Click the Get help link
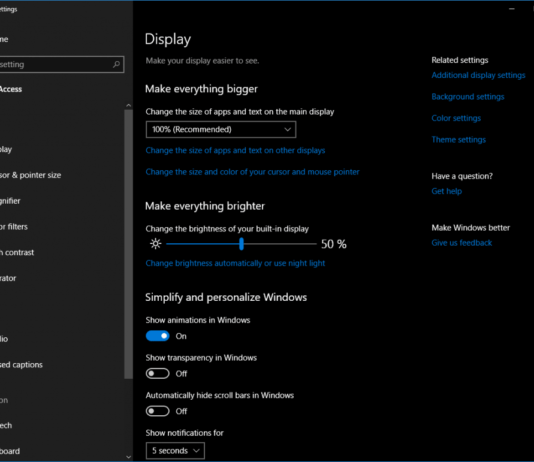This screenshot has width=534, height=462. point(446,191)
